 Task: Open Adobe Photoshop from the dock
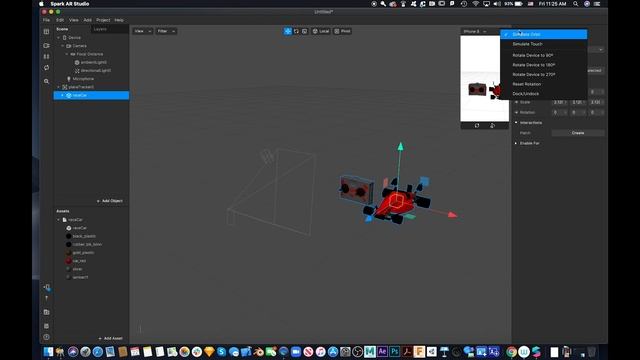click(x=395, y=351)
